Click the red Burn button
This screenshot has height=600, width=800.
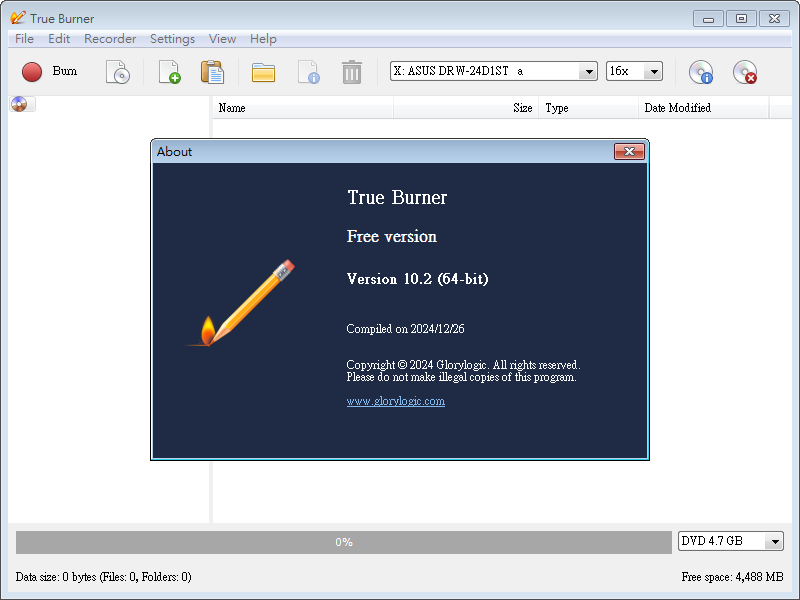[x=49, y=72]
